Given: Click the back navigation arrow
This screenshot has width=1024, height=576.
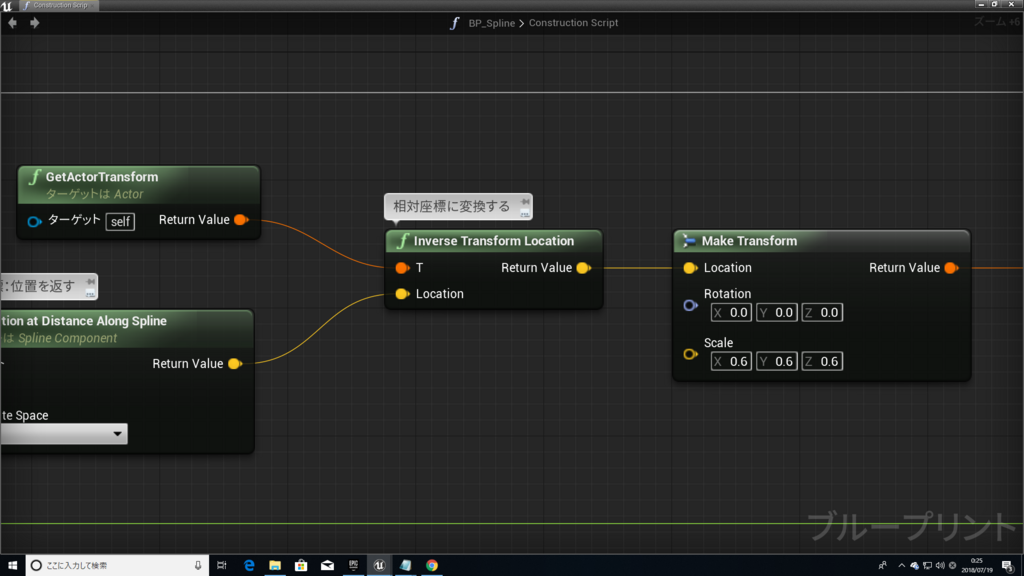Looking at the screenshot, I should (x=12, y=23).
